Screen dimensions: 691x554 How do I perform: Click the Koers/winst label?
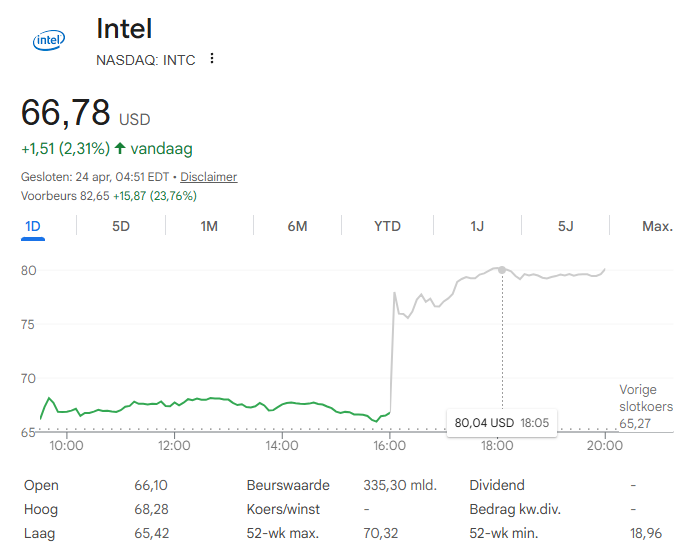[x=283, y=509]
